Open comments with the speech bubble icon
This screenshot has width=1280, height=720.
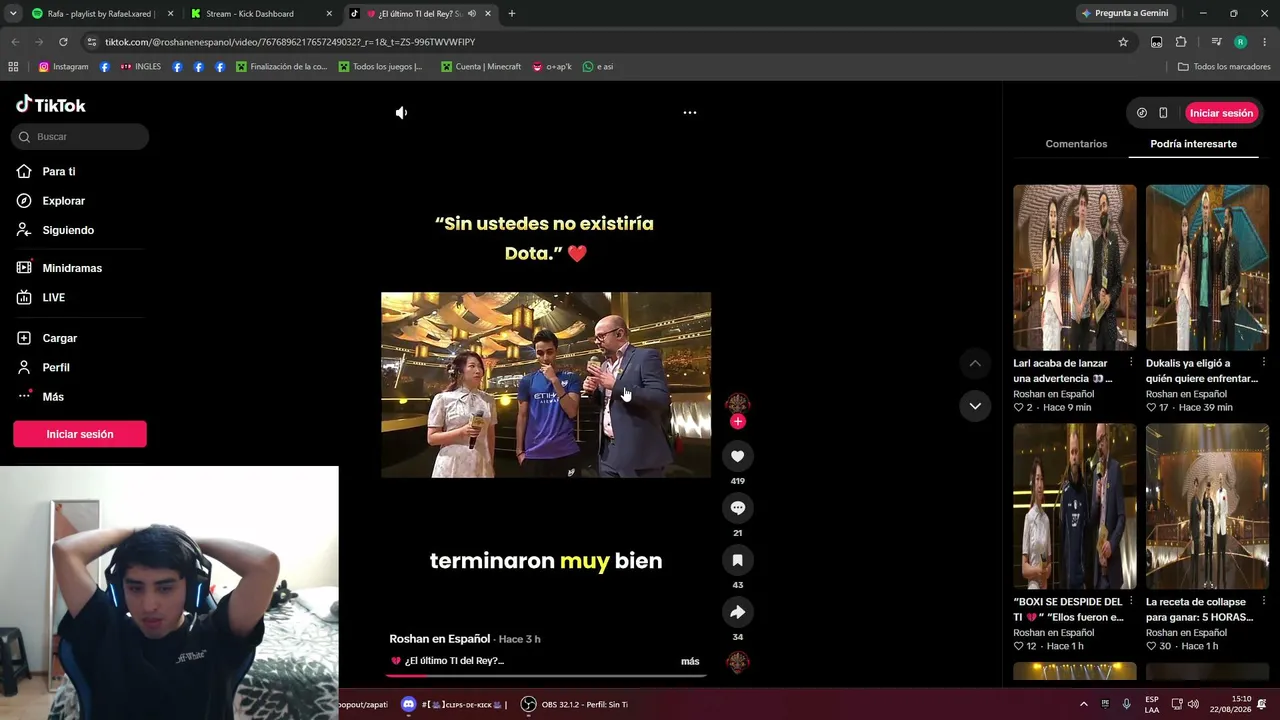tap(737, 508)
